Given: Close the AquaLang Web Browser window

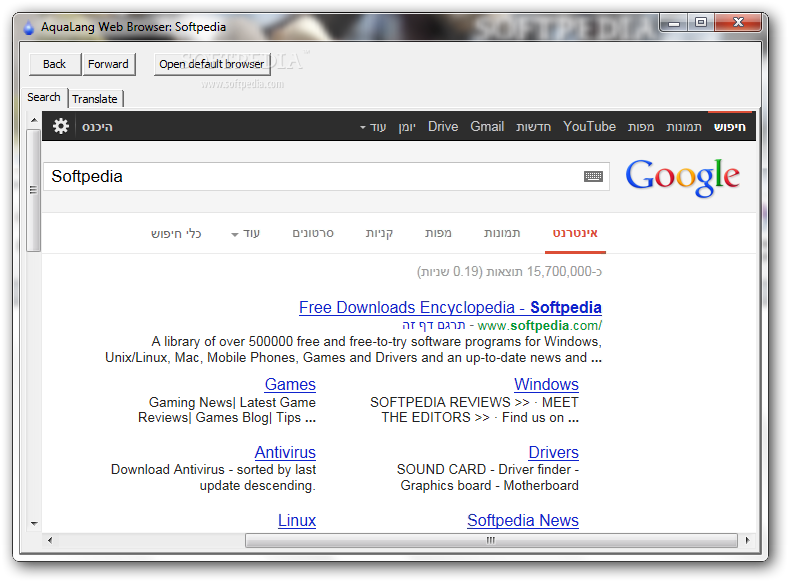Looking at the screenshot, I should [738, 23].
